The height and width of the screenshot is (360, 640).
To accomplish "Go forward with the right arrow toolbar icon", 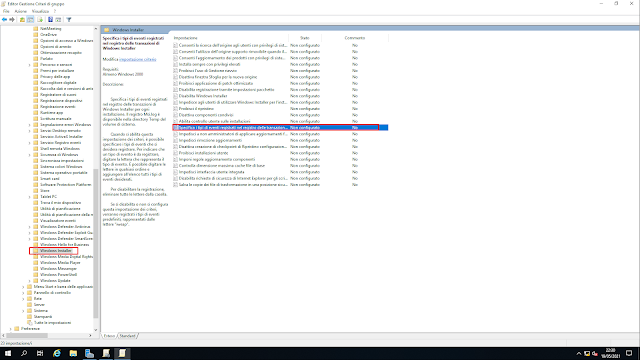I will [x=12, y=20].
